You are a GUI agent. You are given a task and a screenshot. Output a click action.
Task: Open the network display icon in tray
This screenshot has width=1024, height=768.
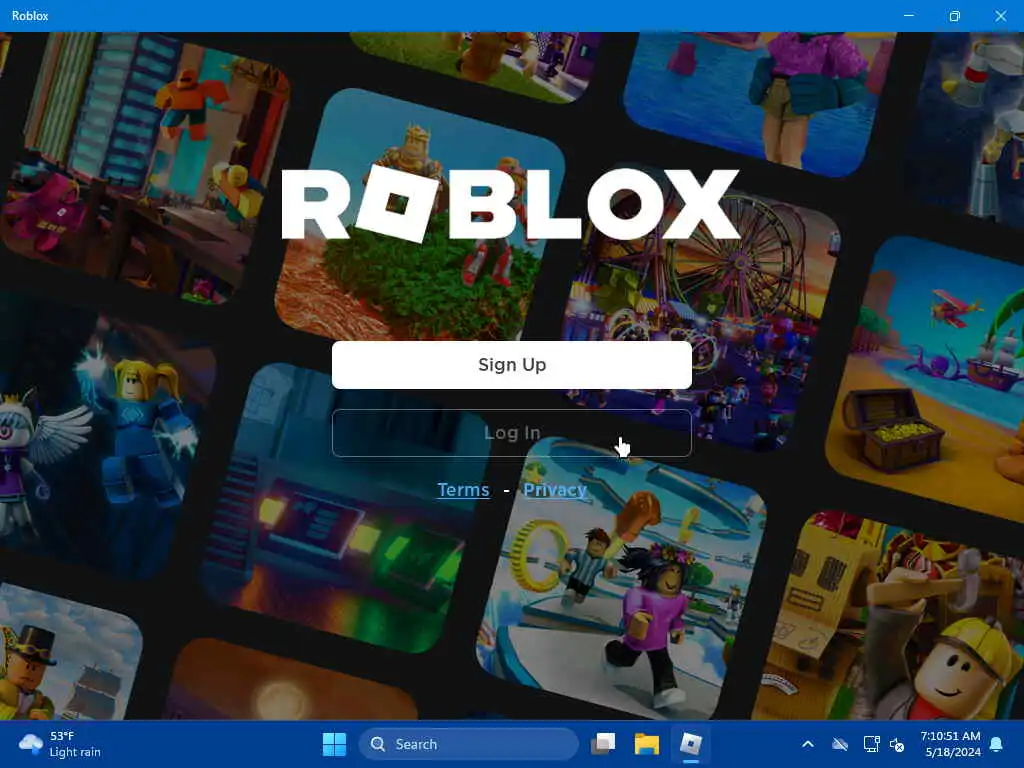coord(871,744)
